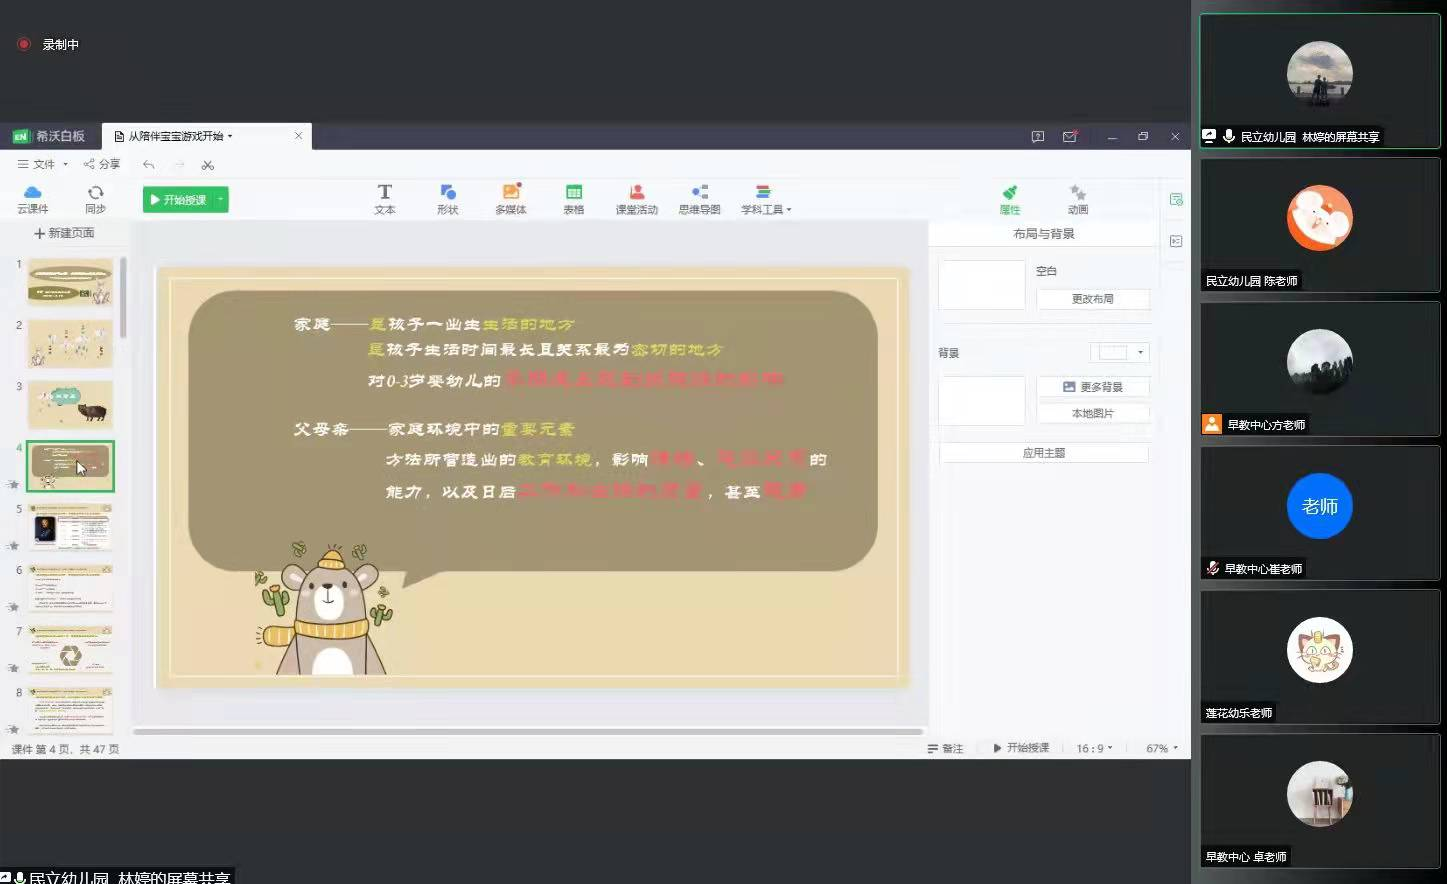Open the 67% zoom level dropdown

[1162, 748]
